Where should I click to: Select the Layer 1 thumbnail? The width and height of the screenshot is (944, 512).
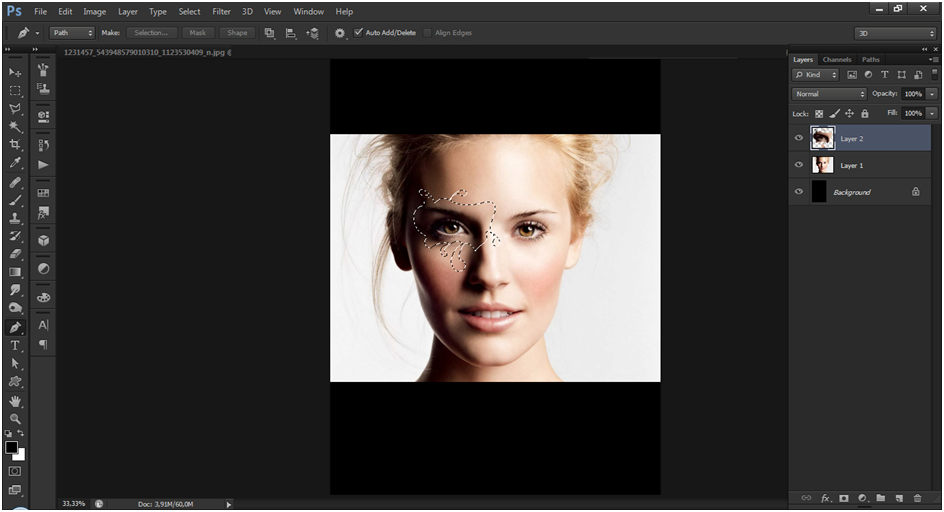pos(823,165)
